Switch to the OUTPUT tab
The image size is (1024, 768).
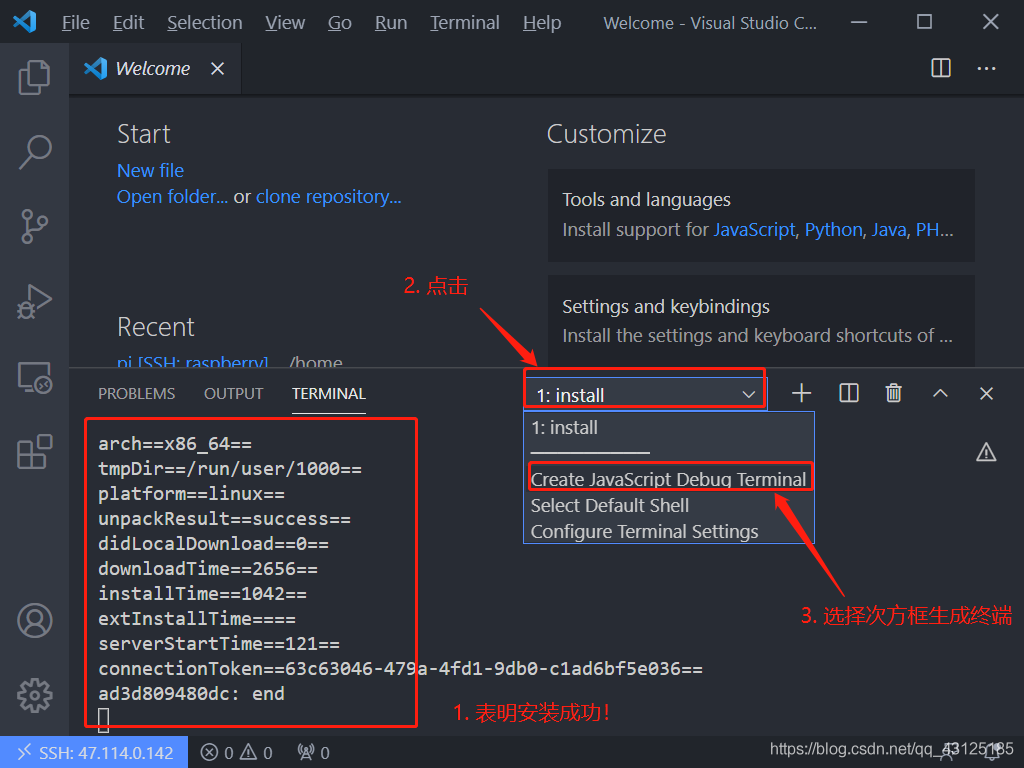click(x=233, y=394)
